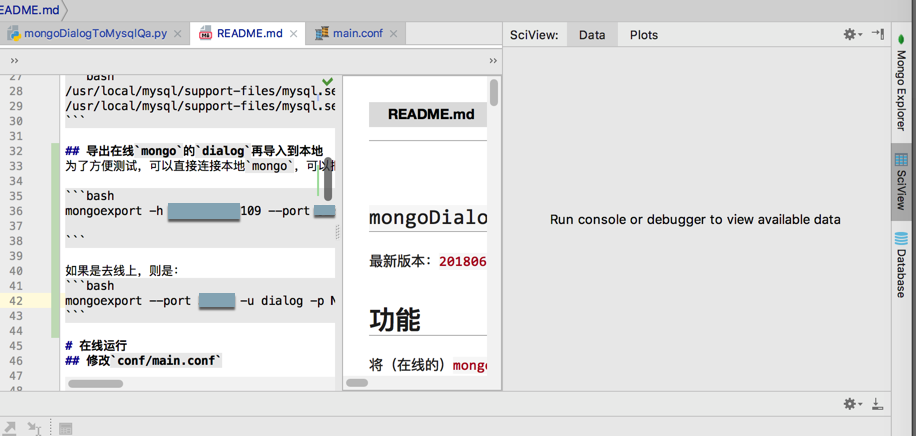Open the Database tool window
Screen dimensions: 916x436
click(x=901, y=265)
